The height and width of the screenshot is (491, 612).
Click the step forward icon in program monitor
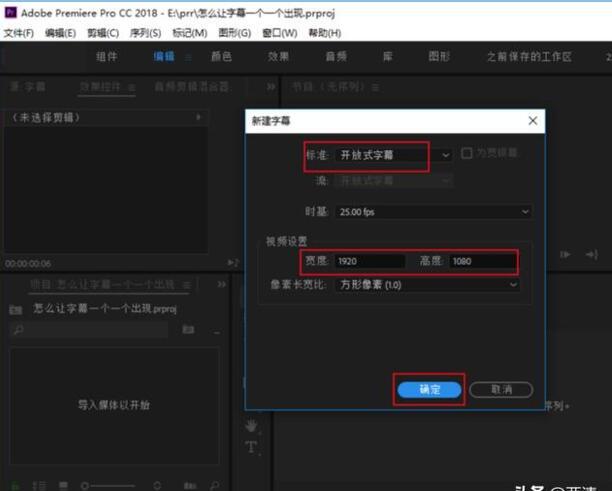point(565,255)
